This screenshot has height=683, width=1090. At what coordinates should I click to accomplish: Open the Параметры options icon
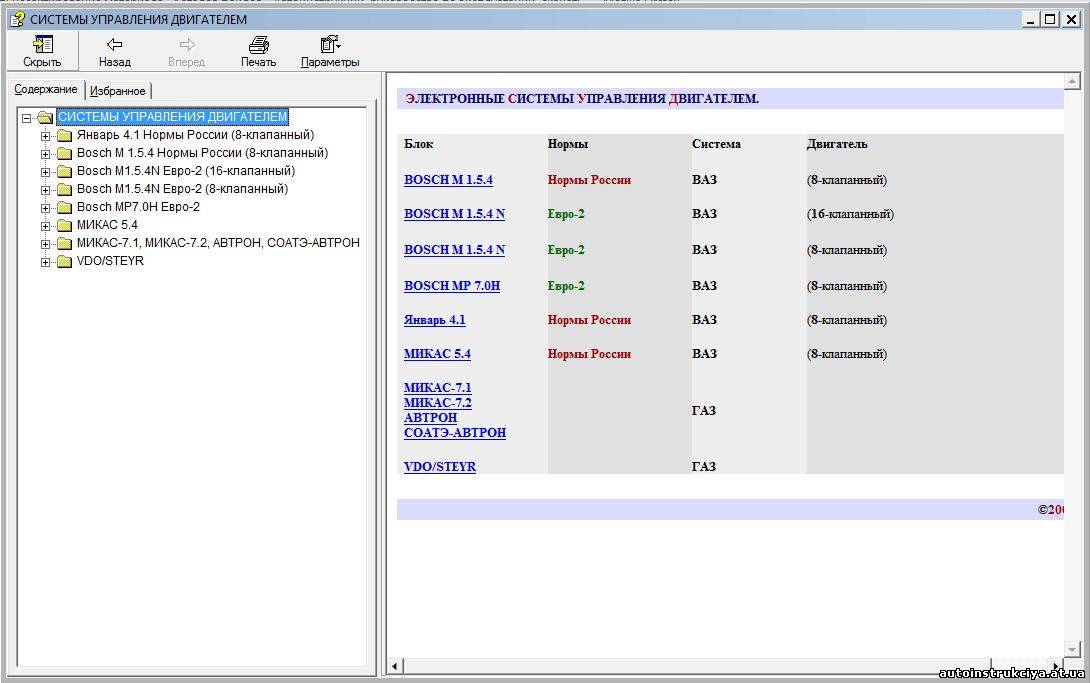330,45
